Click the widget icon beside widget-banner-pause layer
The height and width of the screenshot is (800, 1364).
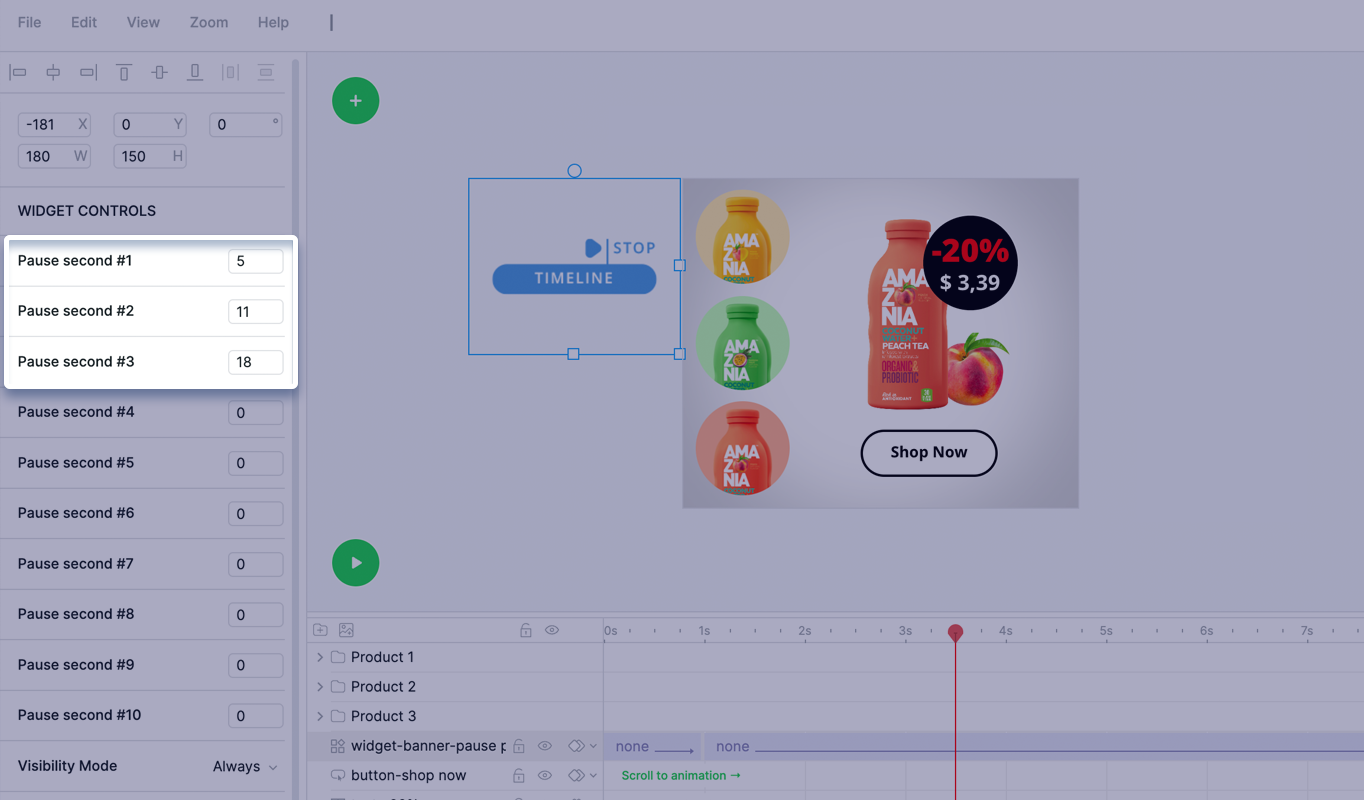[337, 746]
